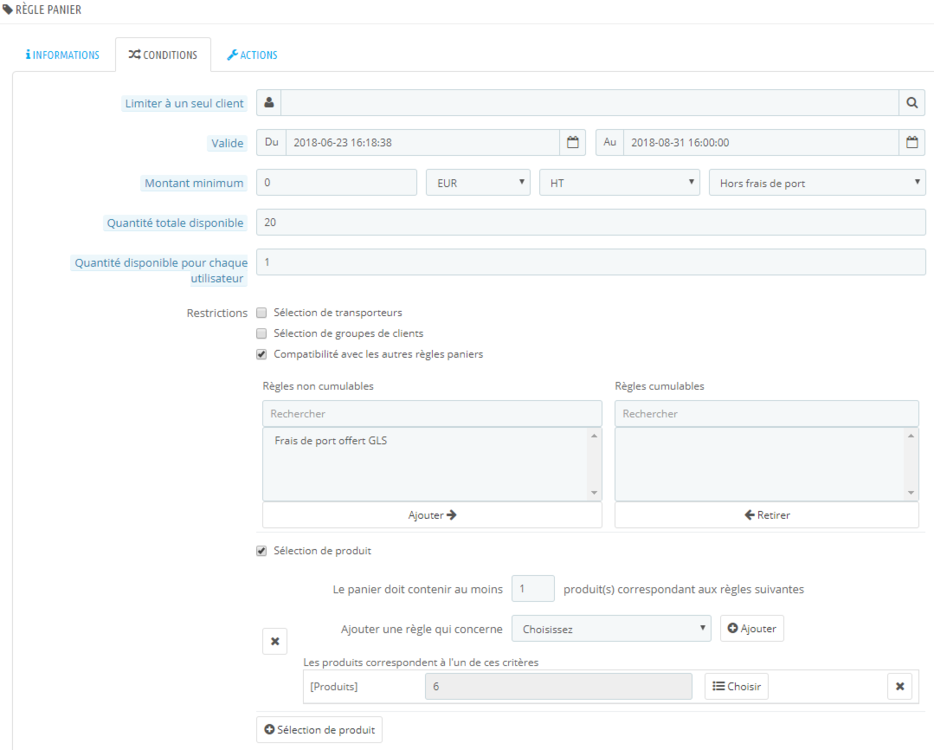Click Rechercher in Règles cumulables
This screenshot has width=934, height=750.
767,413
